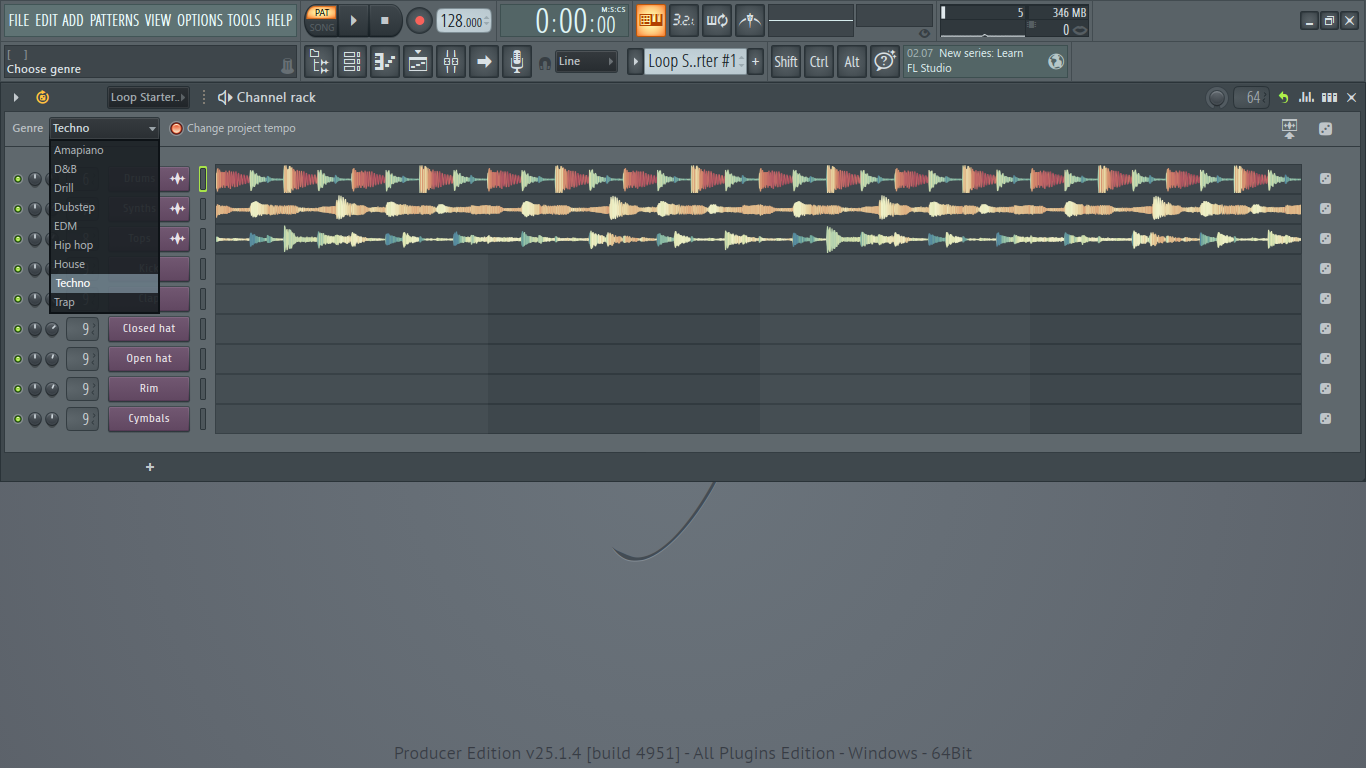1366x768 pixels.
Task: Open the graph editor bars icon
Action: point(1306,98)
